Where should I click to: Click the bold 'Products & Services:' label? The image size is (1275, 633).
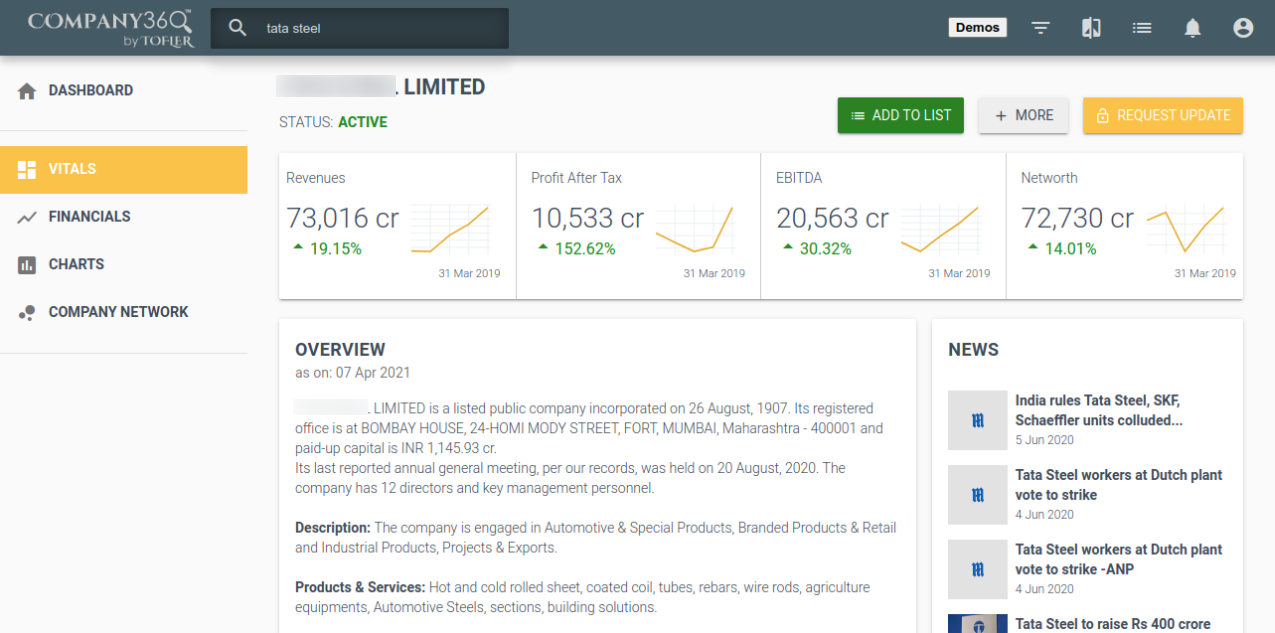coord(360,587)
